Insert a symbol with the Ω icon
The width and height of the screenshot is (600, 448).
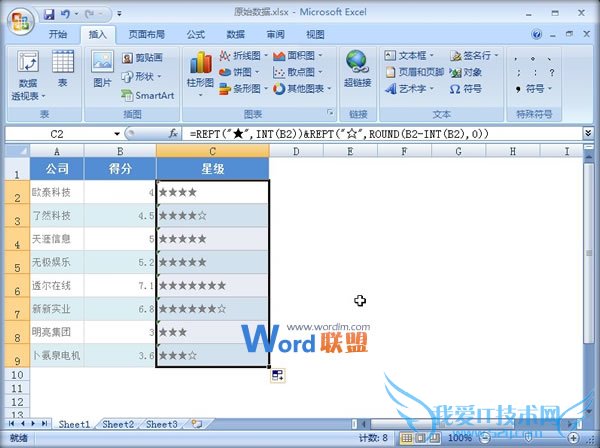(x=465, y=89)
